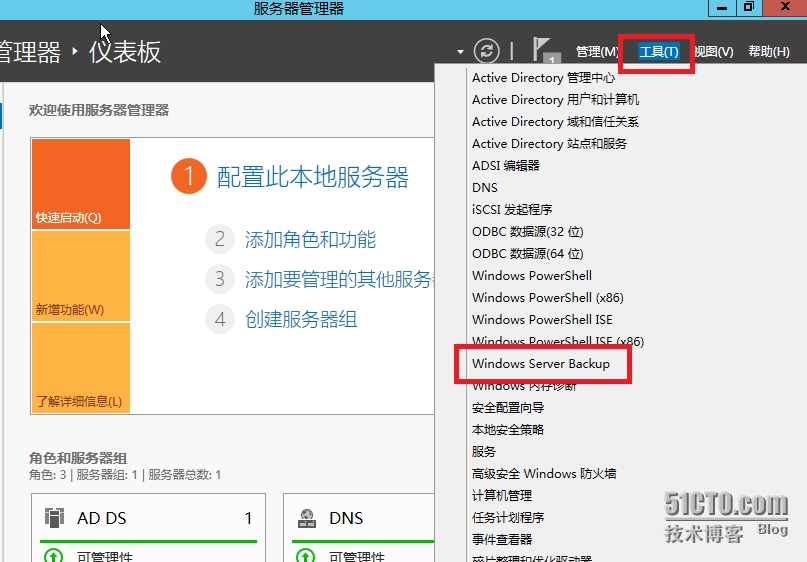Select Active Directory 管理中心
807x562 pixels.
coord(543,78)
